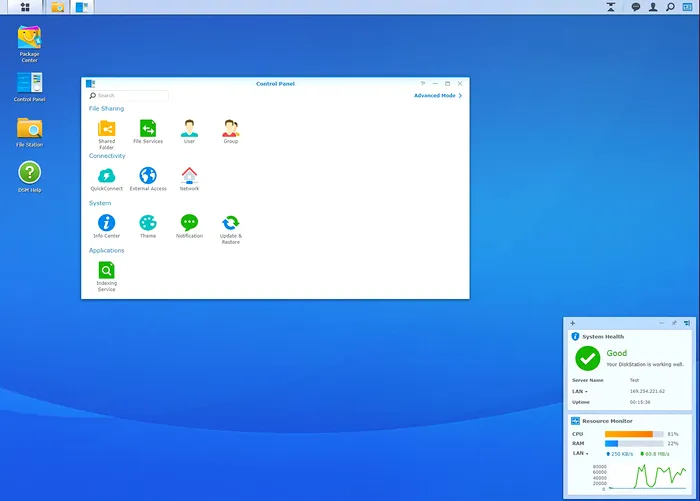Click the Connectivity section heading

pyautogui.click(x=107, y=156)
